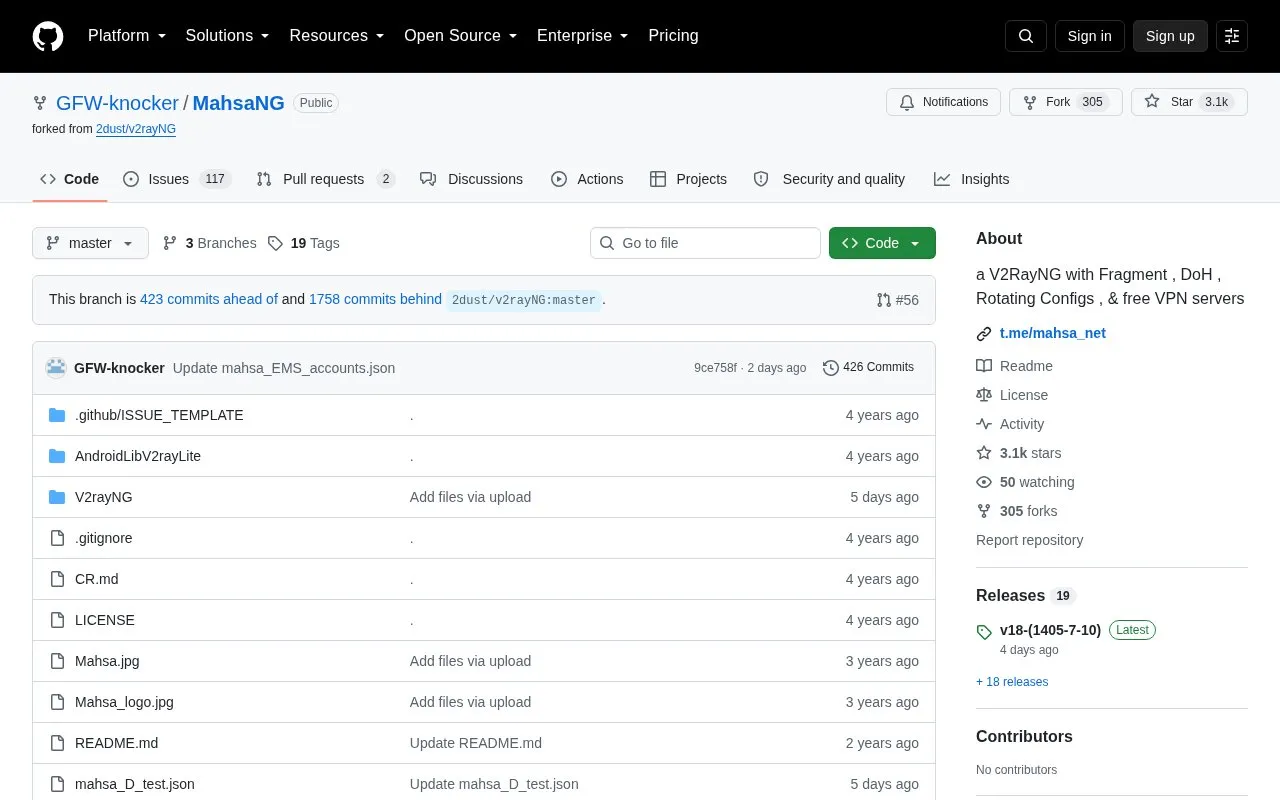Open the mahsa_D_test.json file
This screenshot has height=800, width=1280.
[135, 784]
